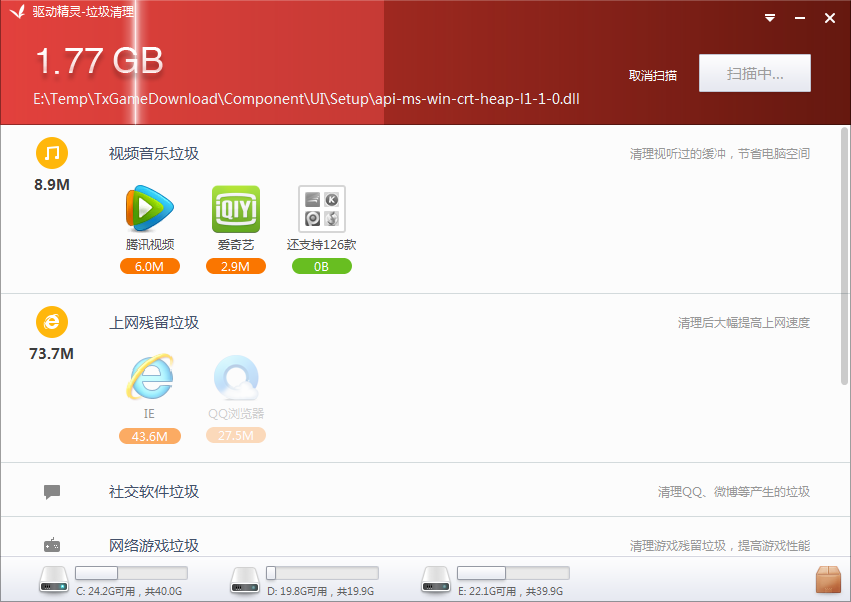Click the orange music note category icon
This screenshot has height=602, width=851.
[53, 153]
